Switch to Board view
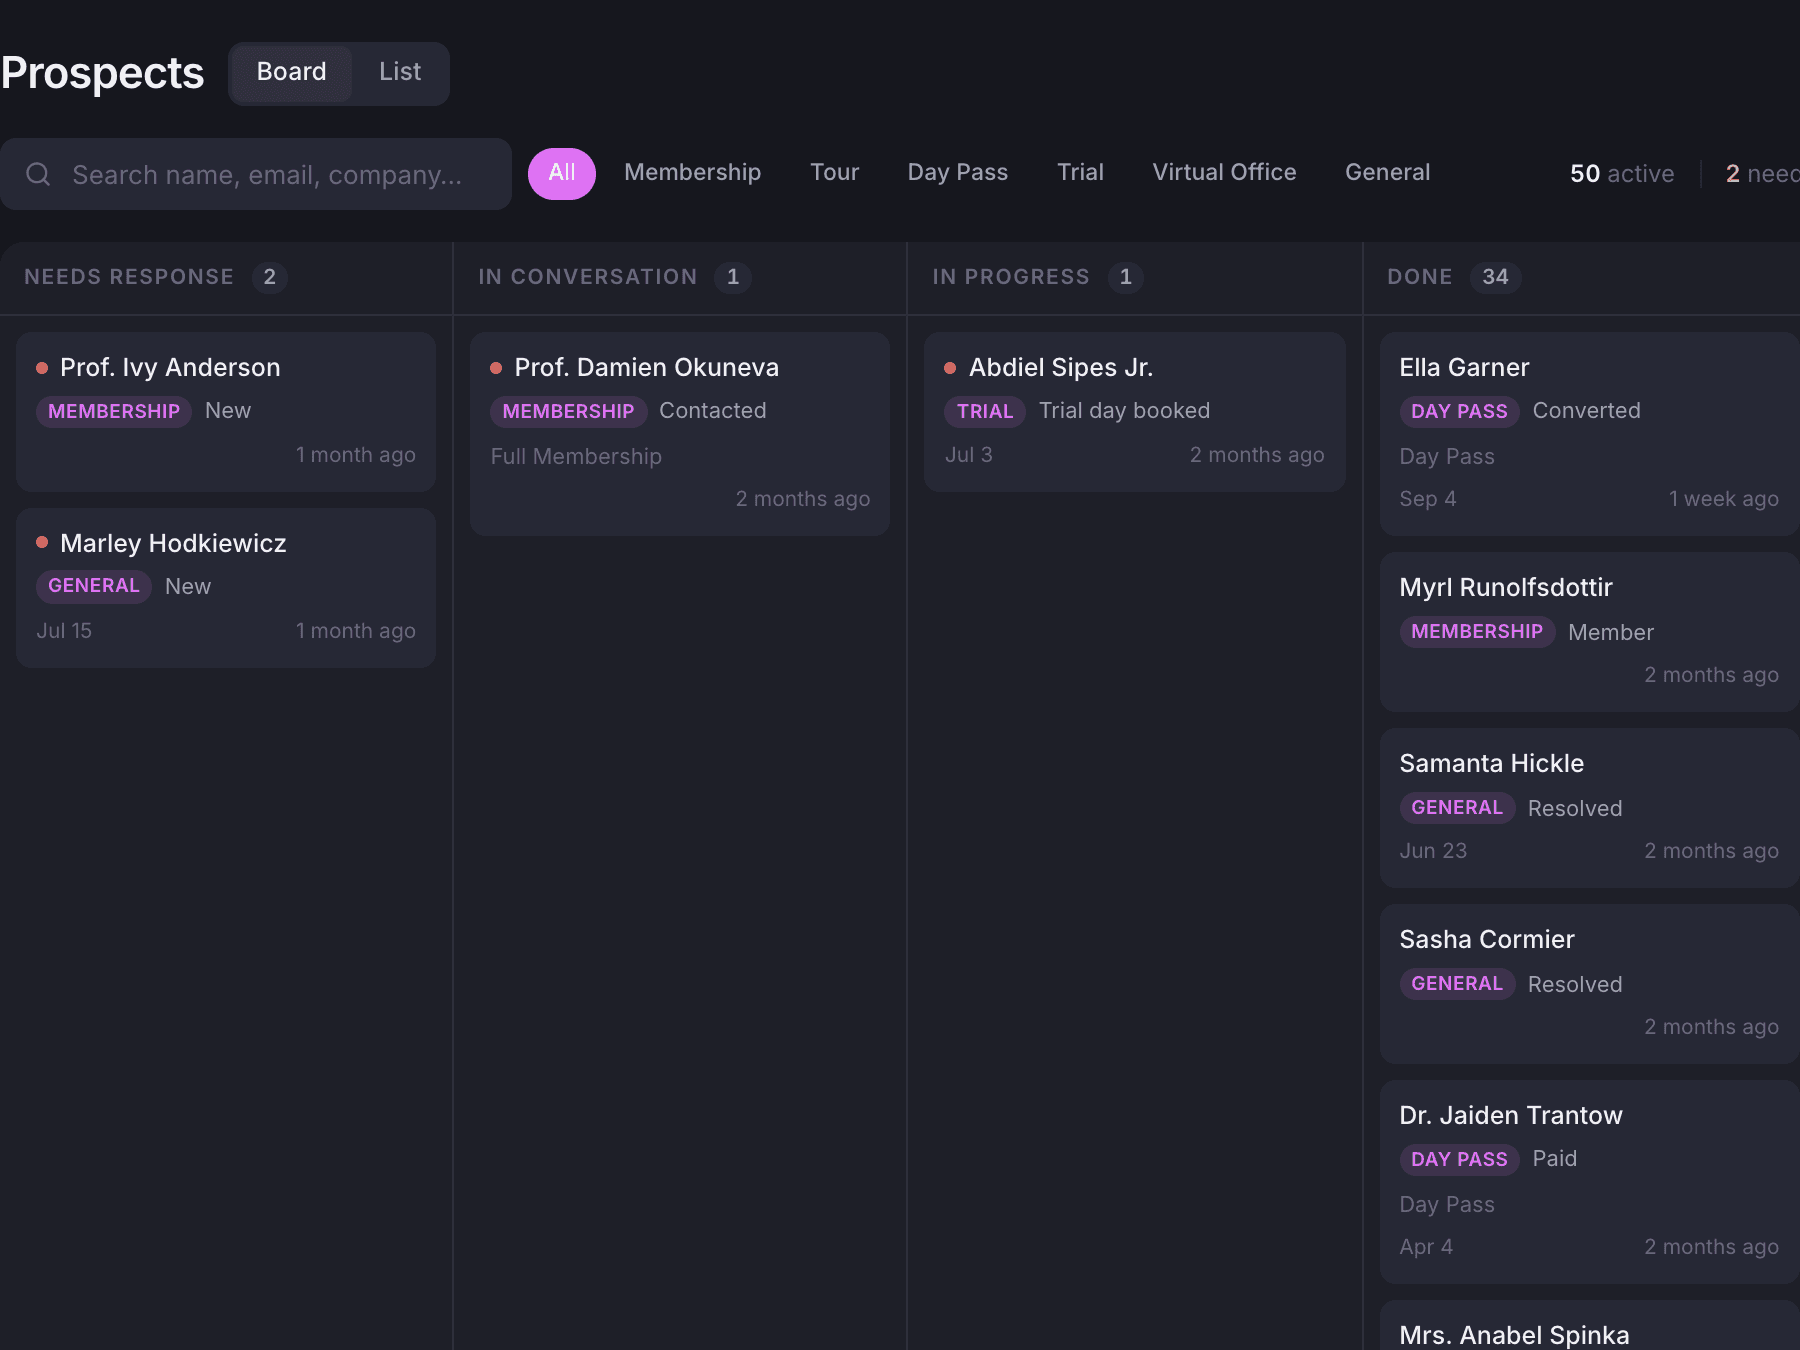Viewport: 1800px width, 1350px height. [291, 72]
